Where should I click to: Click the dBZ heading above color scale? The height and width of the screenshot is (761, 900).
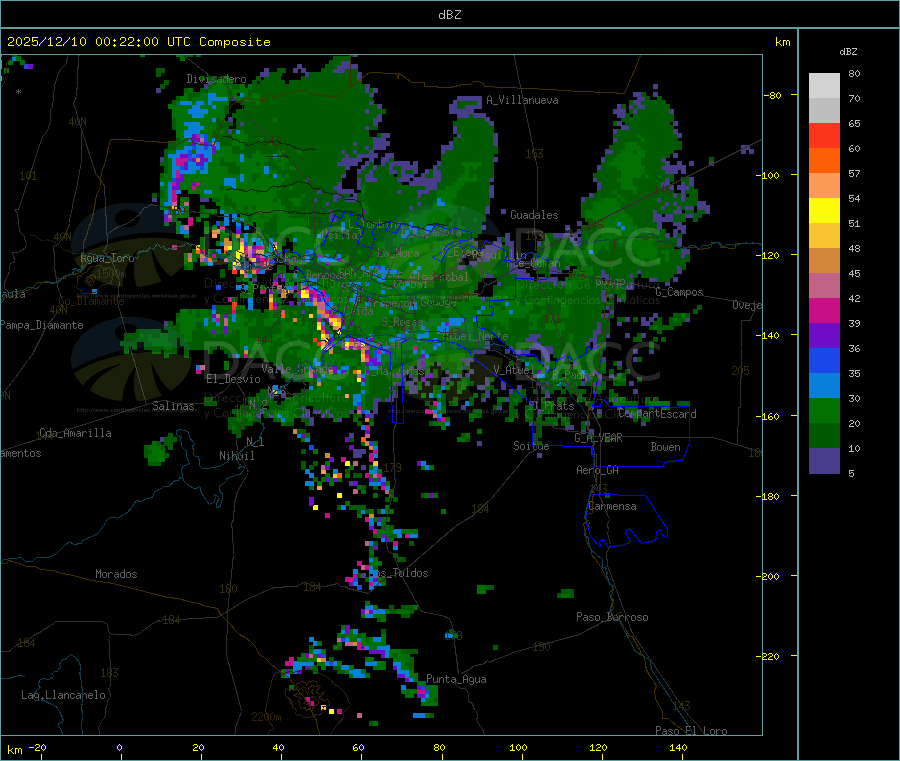pyautogui.click(x=848, y=52)
